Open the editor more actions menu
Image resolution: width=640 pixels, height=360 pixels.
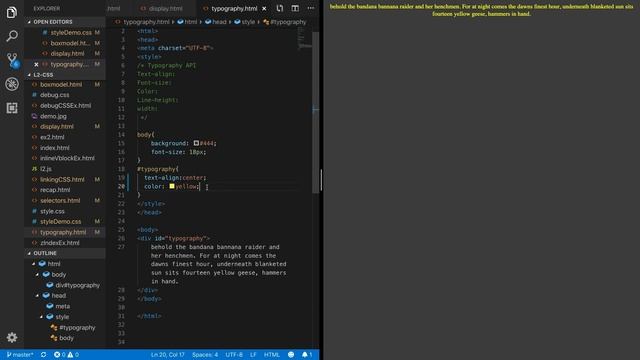pos(311,8)
